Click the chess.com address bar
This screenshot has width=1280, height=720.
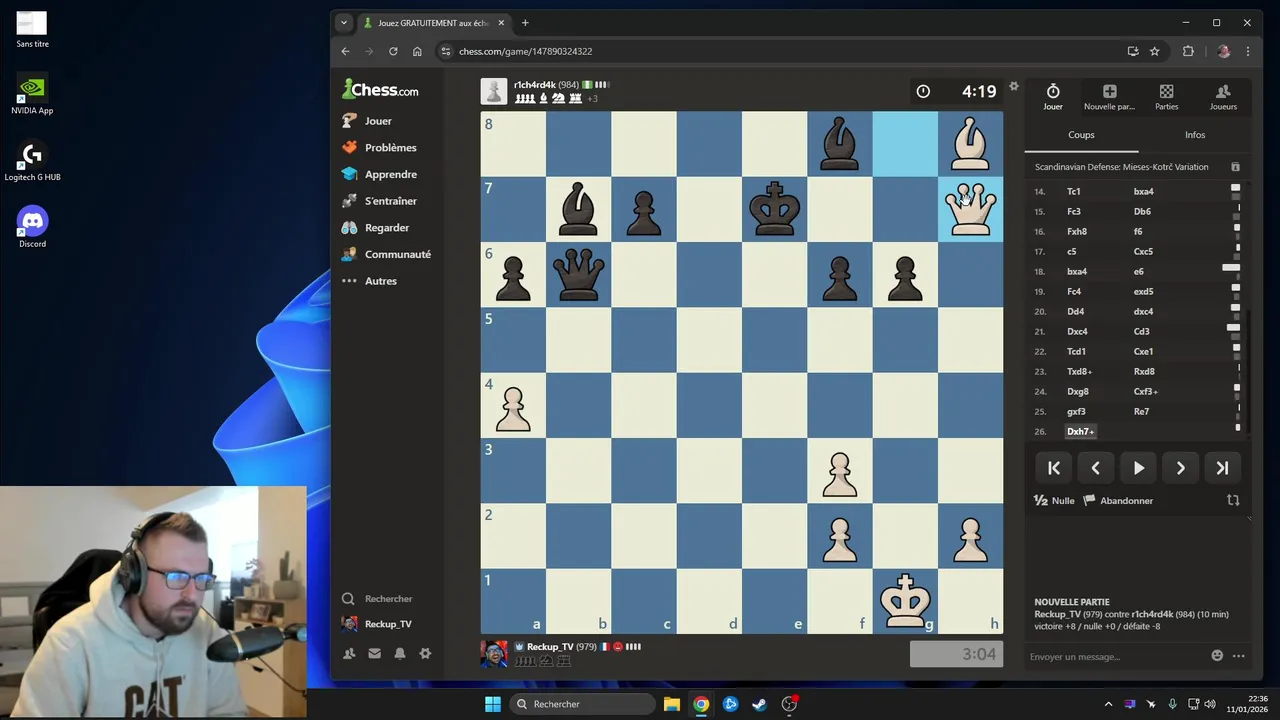tap(780, 51)
